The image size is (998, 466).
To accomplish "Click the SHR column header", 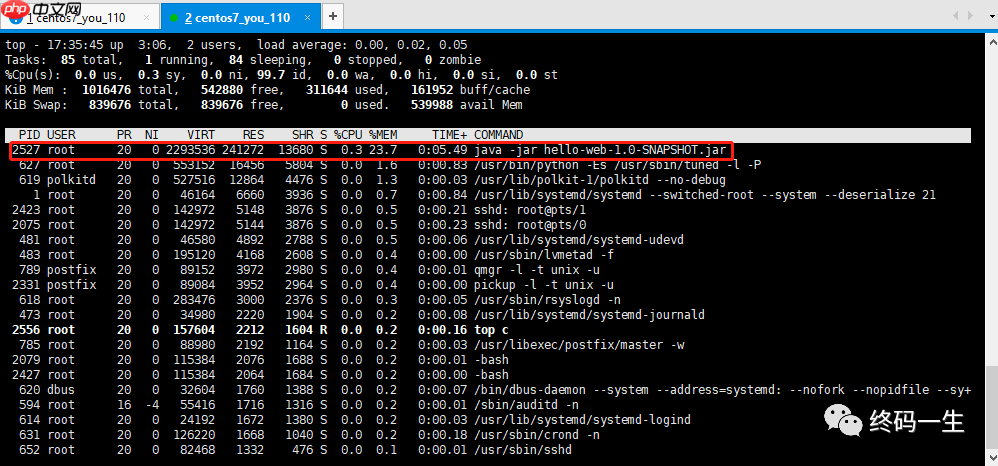I will [x=302, y=135].
